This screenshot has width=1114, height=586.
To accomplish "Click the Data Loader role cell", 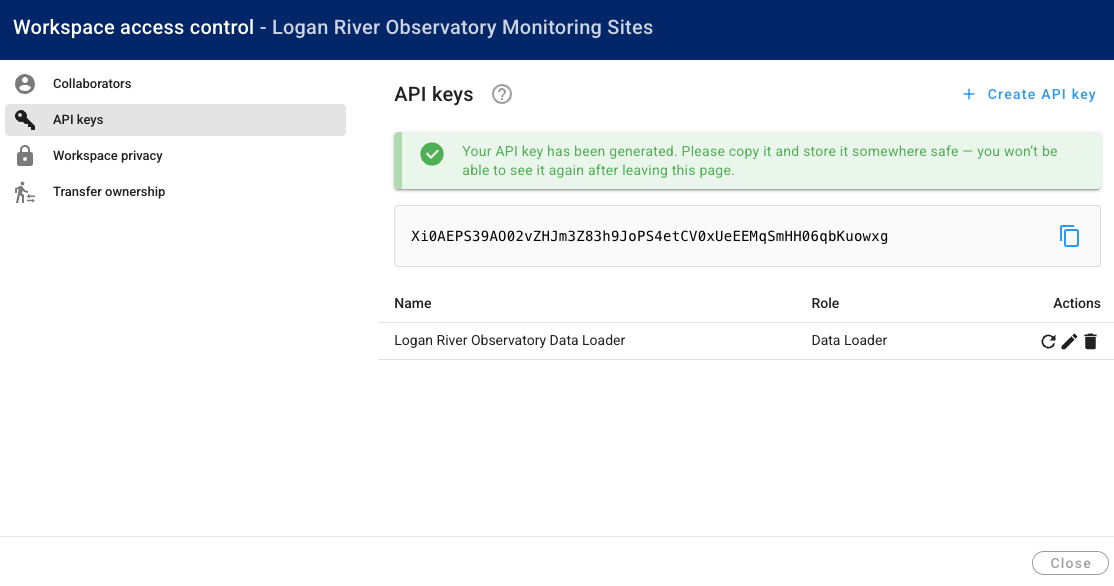I will click(849, 340).
